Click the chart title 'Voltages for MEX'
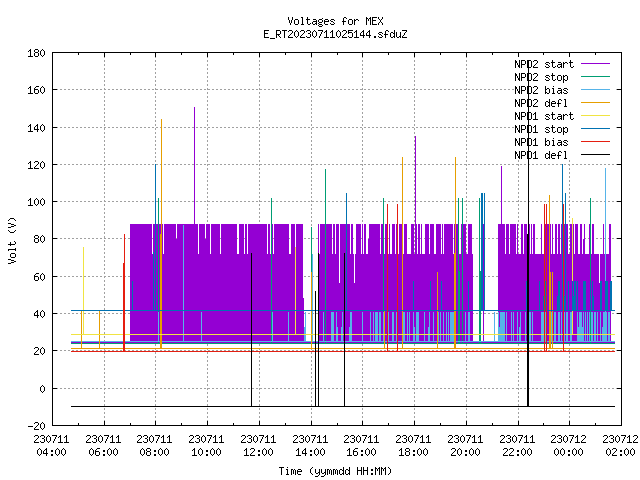 coord(335,21)
